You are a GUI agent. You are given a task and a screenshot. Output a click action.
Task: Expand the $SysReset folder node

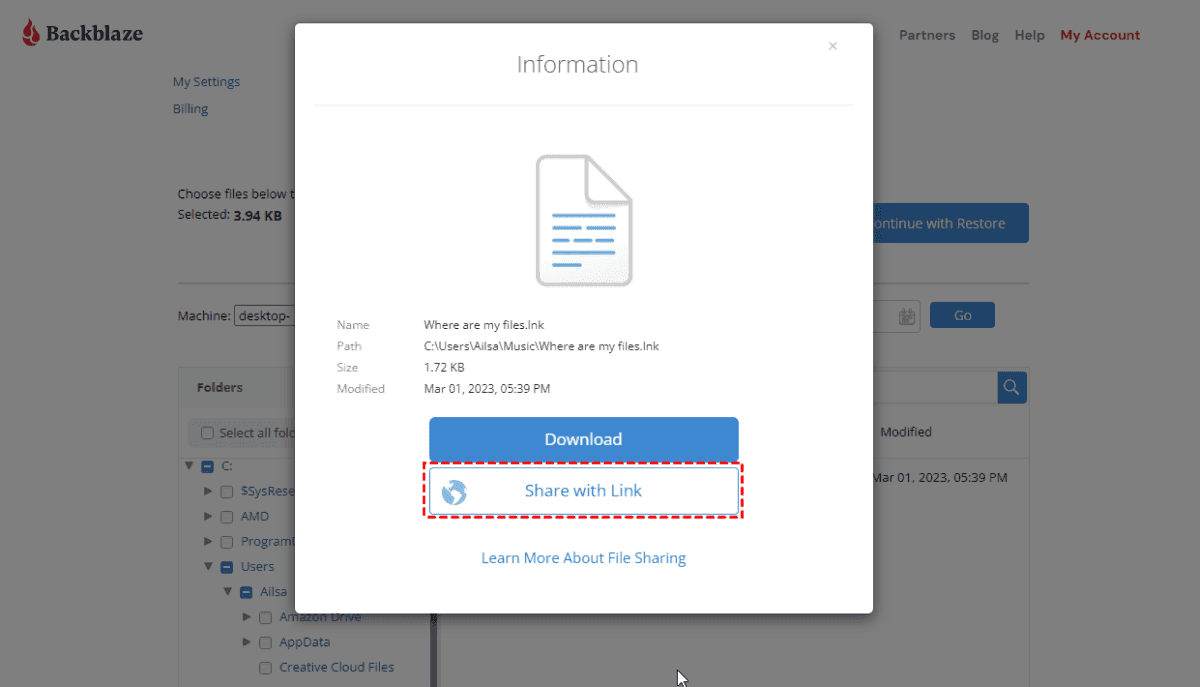(x=208, y=491)
